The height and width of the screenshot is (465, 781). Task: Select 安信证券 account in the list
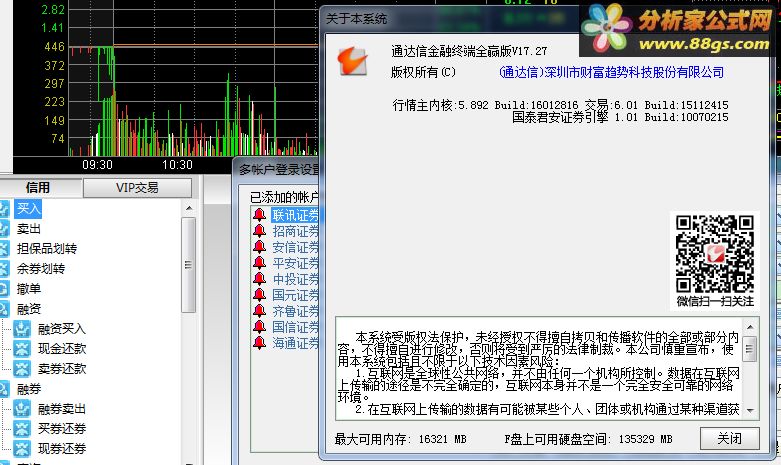pos(295,247)
